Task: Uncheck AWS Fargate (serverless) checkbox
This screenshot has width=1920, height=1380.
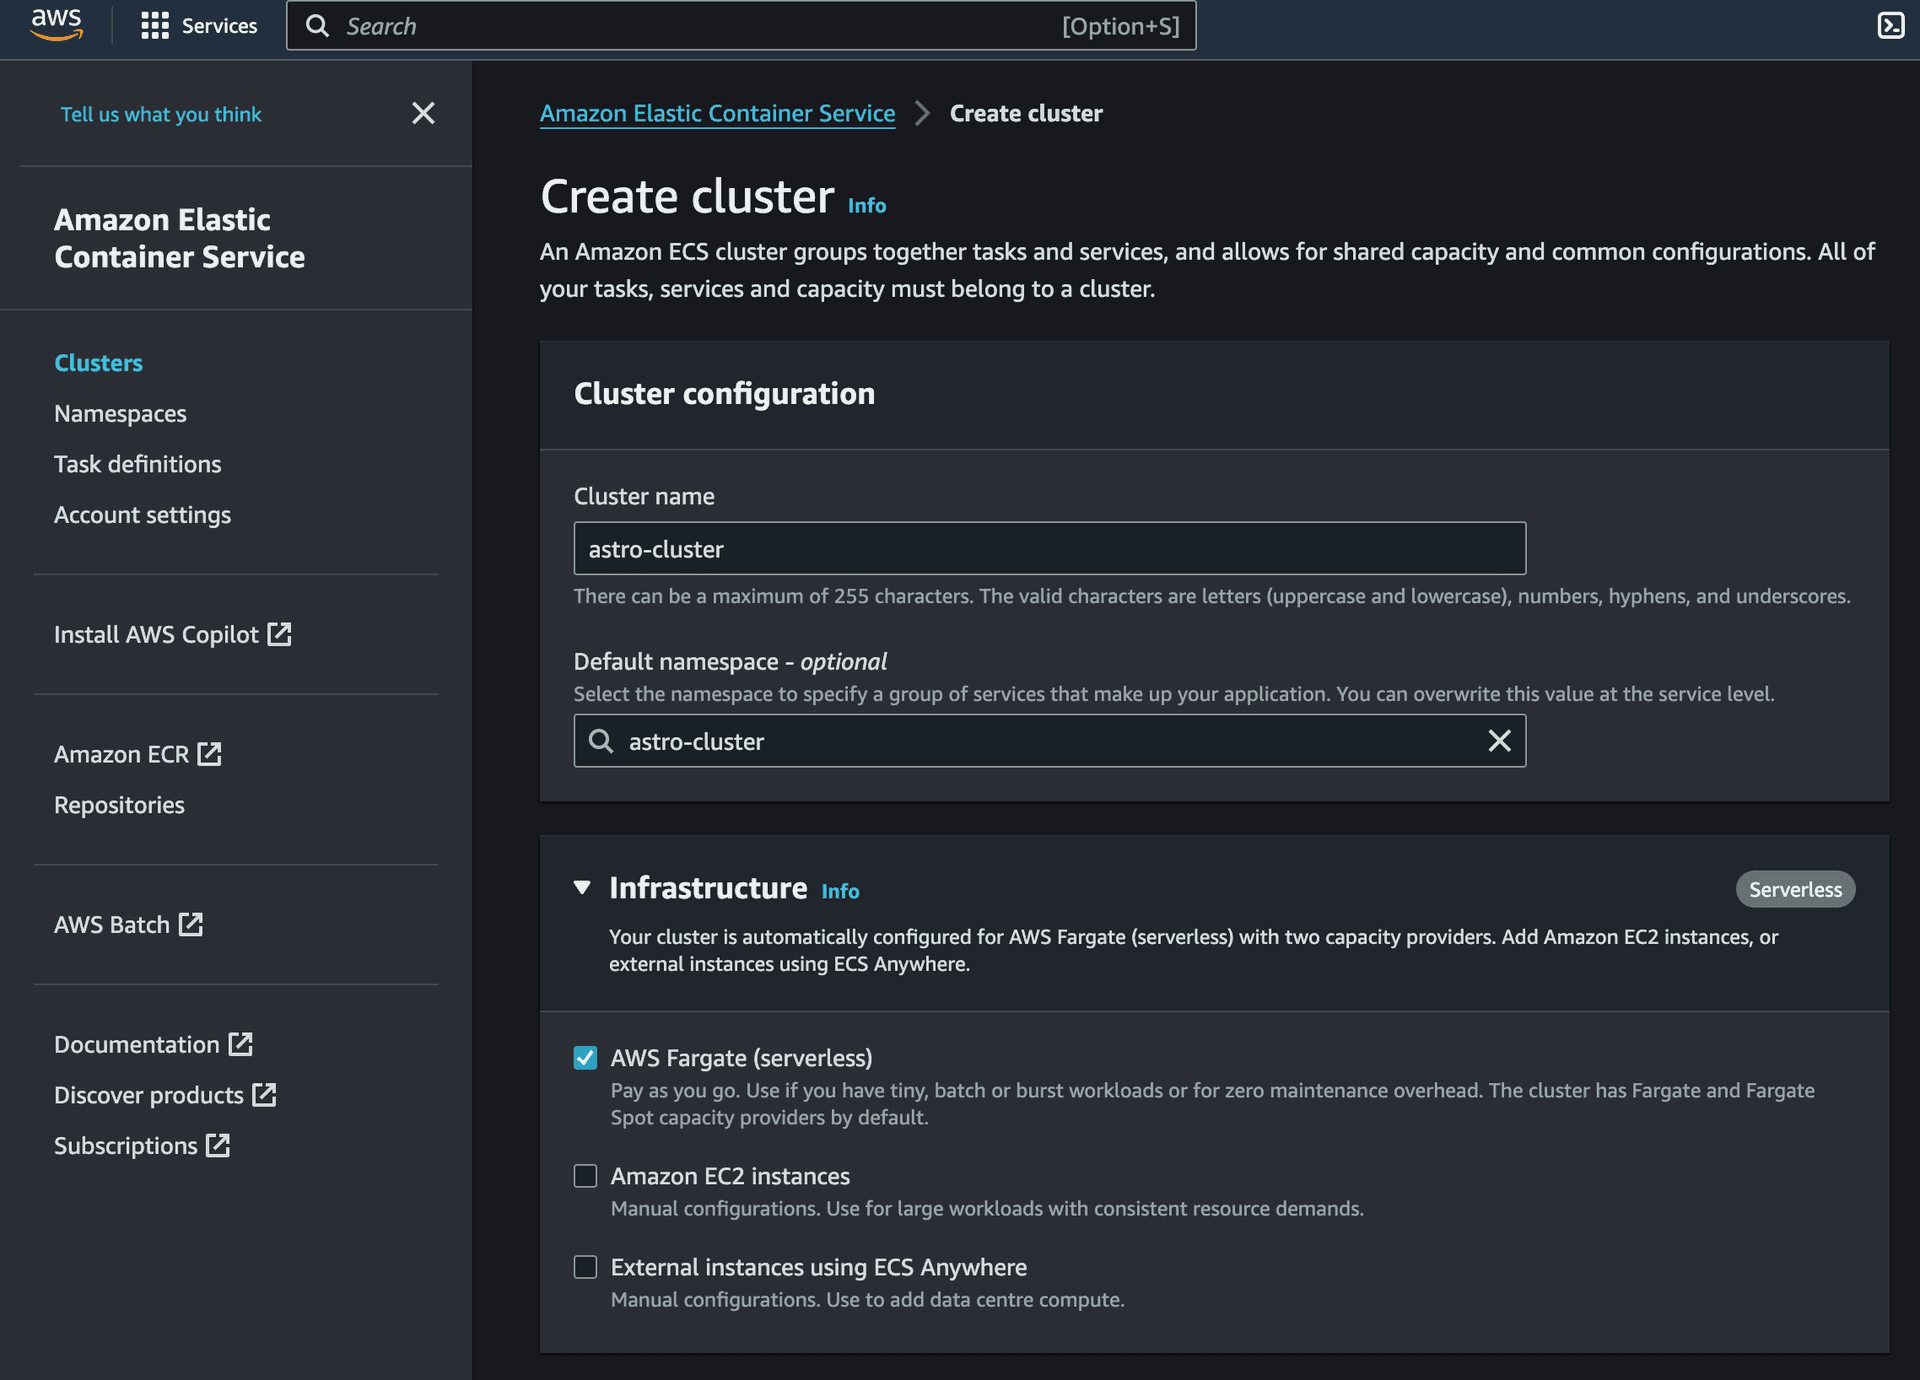Action: click(x=585, y=1058)
